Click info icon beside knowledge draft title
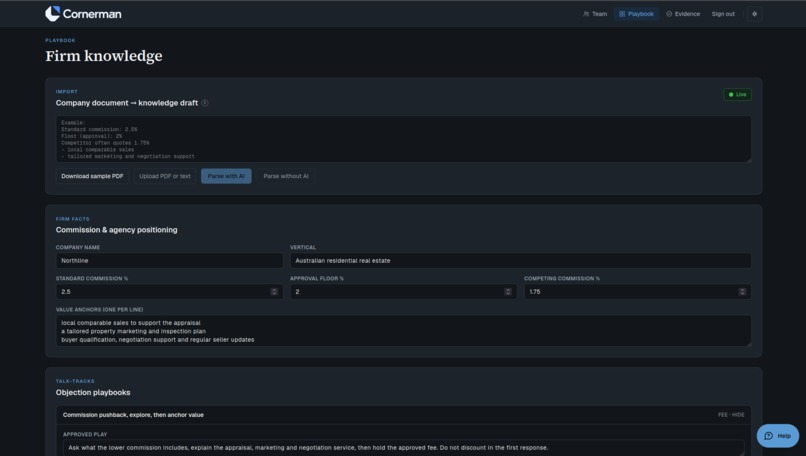 (205, 103)
